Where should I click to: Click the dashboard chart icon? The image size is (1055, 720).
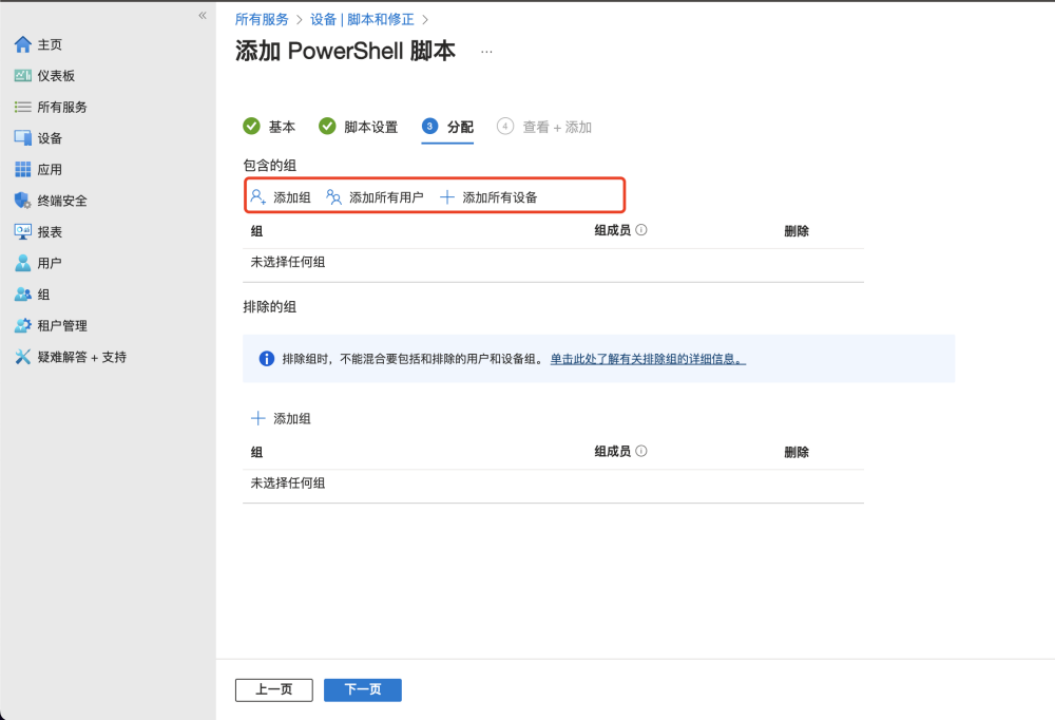pos(23,75)
